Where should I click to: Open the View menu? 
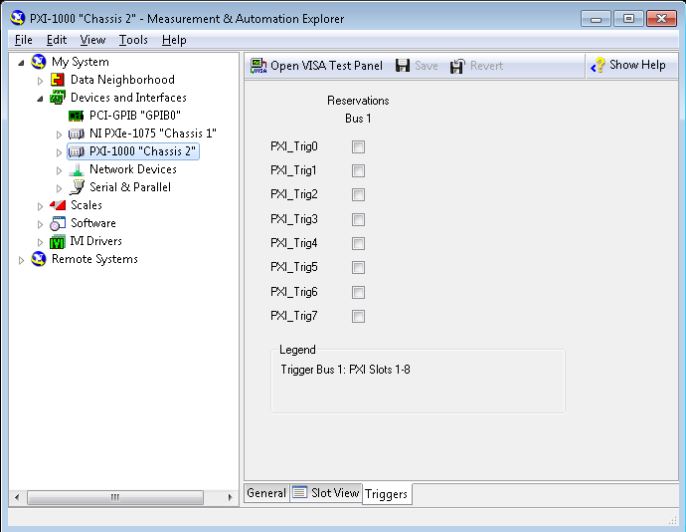93,40
